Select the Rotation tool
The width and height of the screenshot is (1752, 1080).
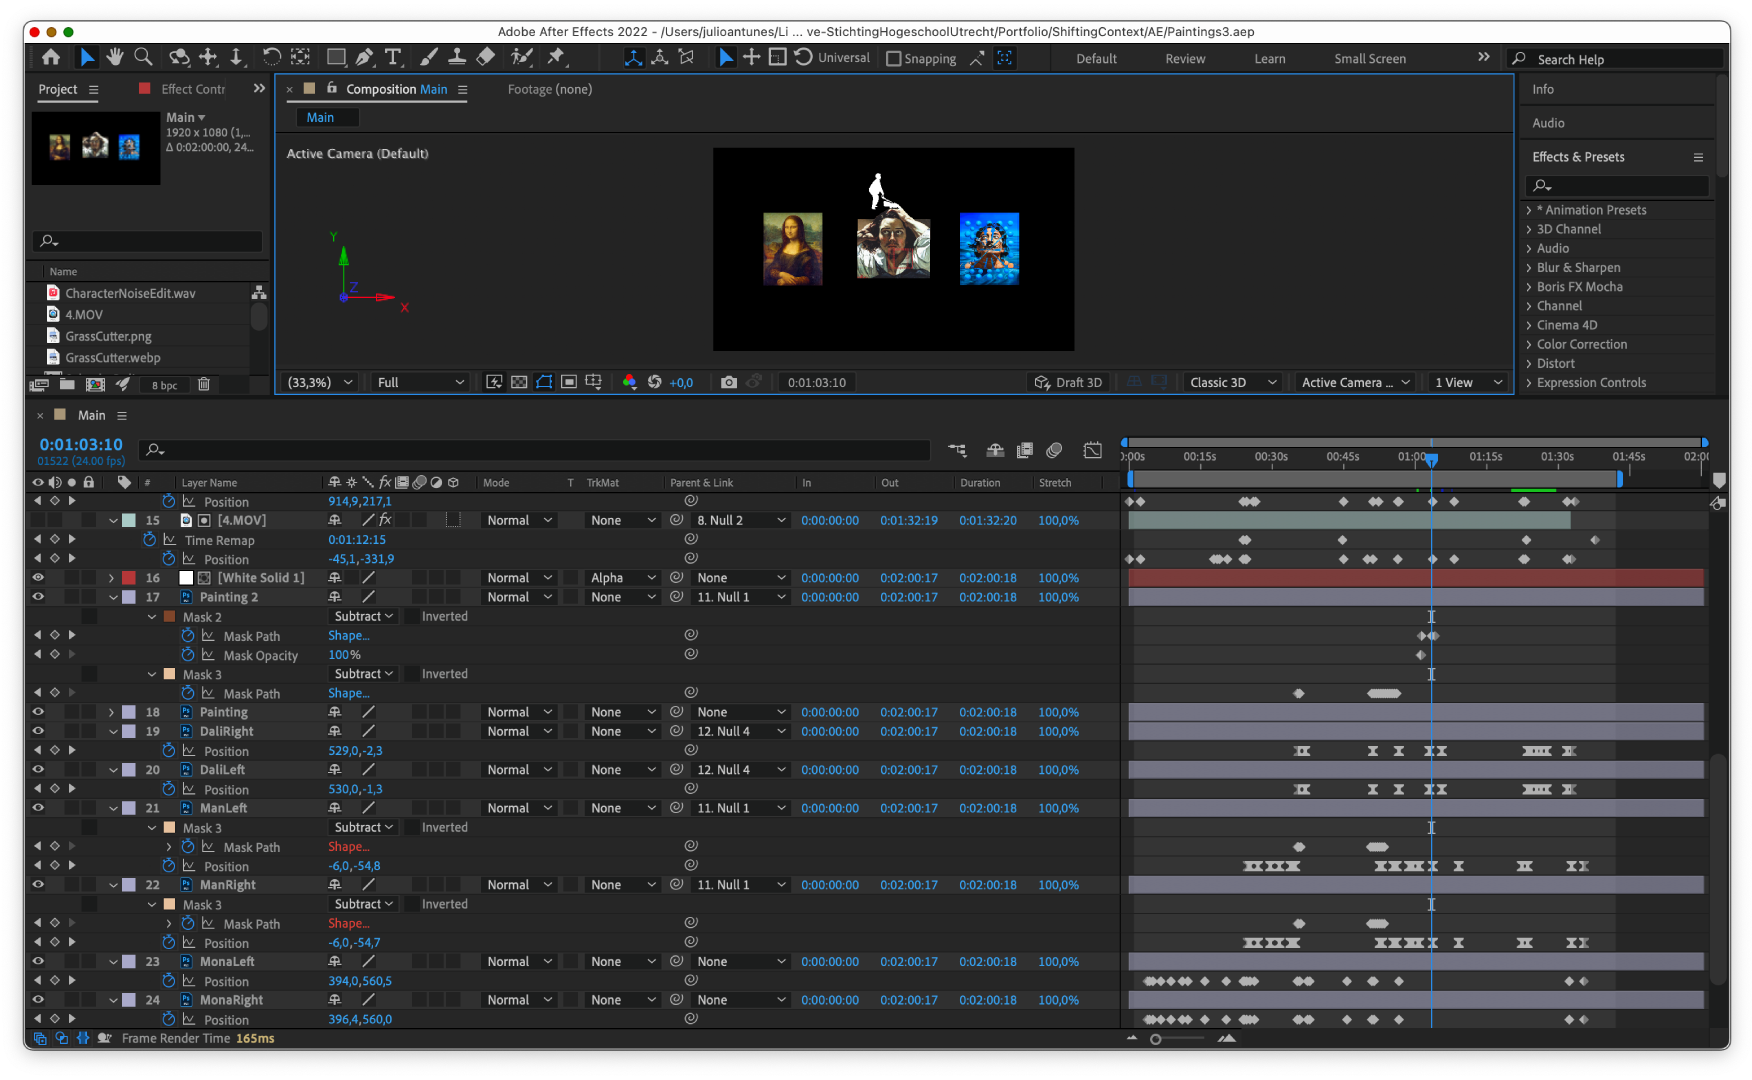click(271, 57)
